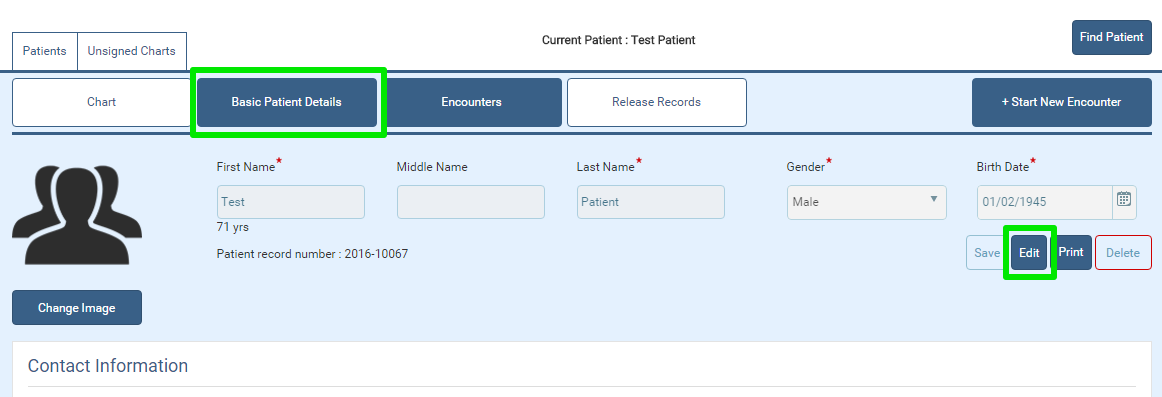1162x397 pixels.
Task: Click into the Middle Name field
Action: click(471, 202)
